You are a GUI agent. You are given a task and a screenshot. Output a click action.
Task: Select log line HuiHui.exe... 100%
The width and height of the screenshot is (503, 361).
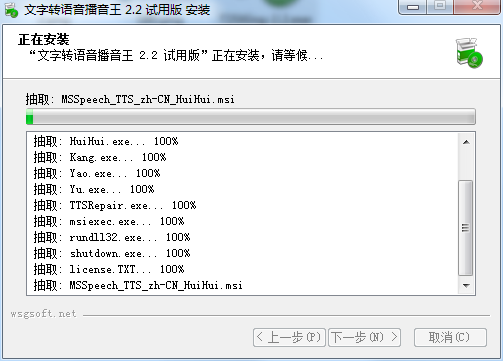click(106, 141)
